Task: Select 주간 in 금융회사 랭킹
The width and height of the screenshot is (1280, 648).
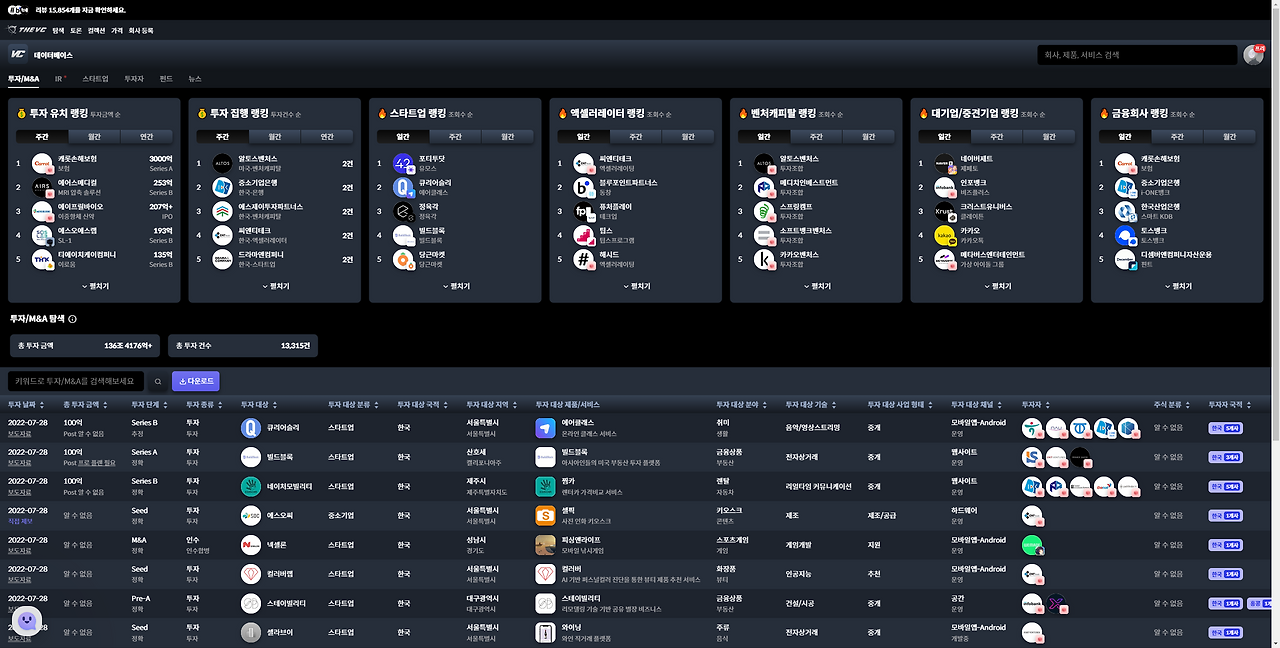Action: tap(1177, 137)
